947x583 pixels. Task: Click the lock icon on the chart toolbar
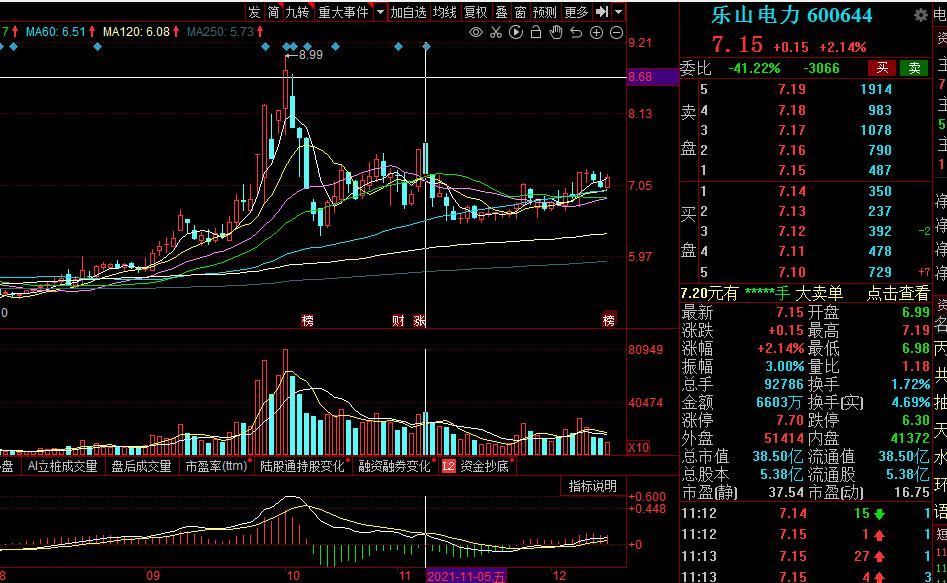(535, 32)
